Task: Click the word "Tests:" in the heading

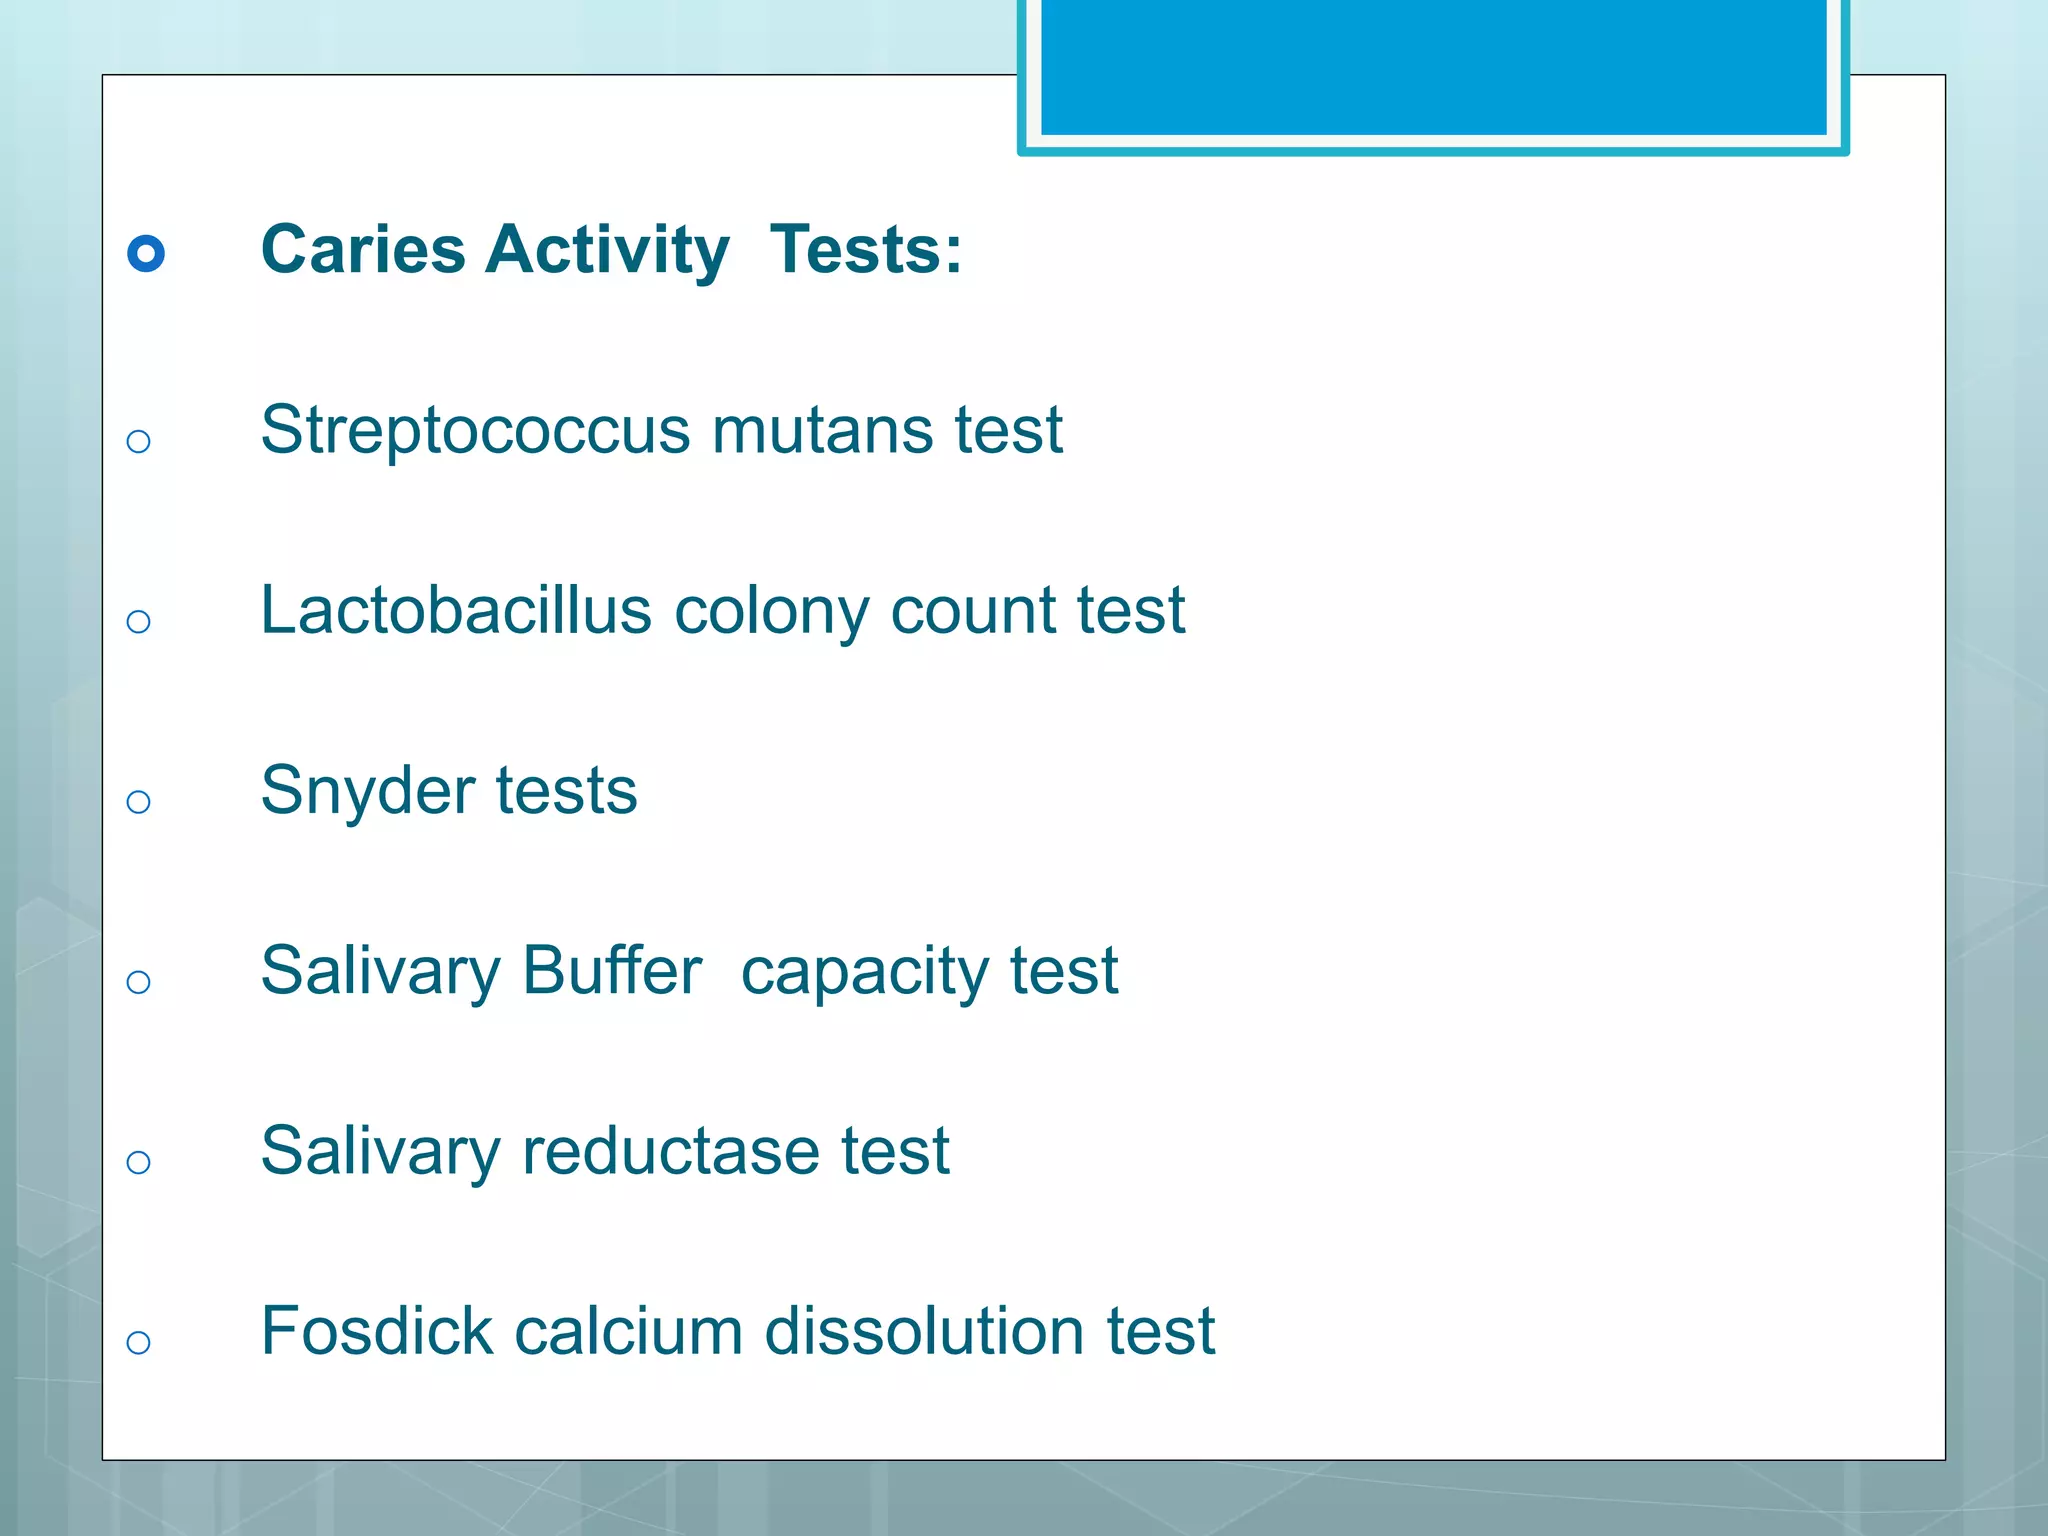Action: coord(866,249)
